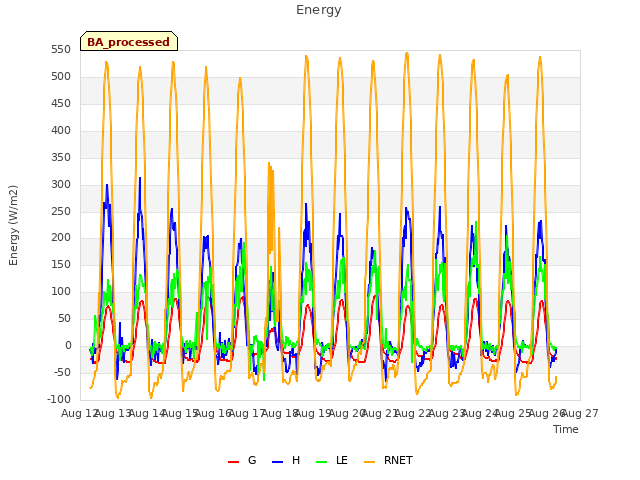Image resolution: width=640 pixels, height=480 pixels.
Task: Click the Aug 27 x-axis tick label
Action: pyautogui.click(x=580, y=413)
